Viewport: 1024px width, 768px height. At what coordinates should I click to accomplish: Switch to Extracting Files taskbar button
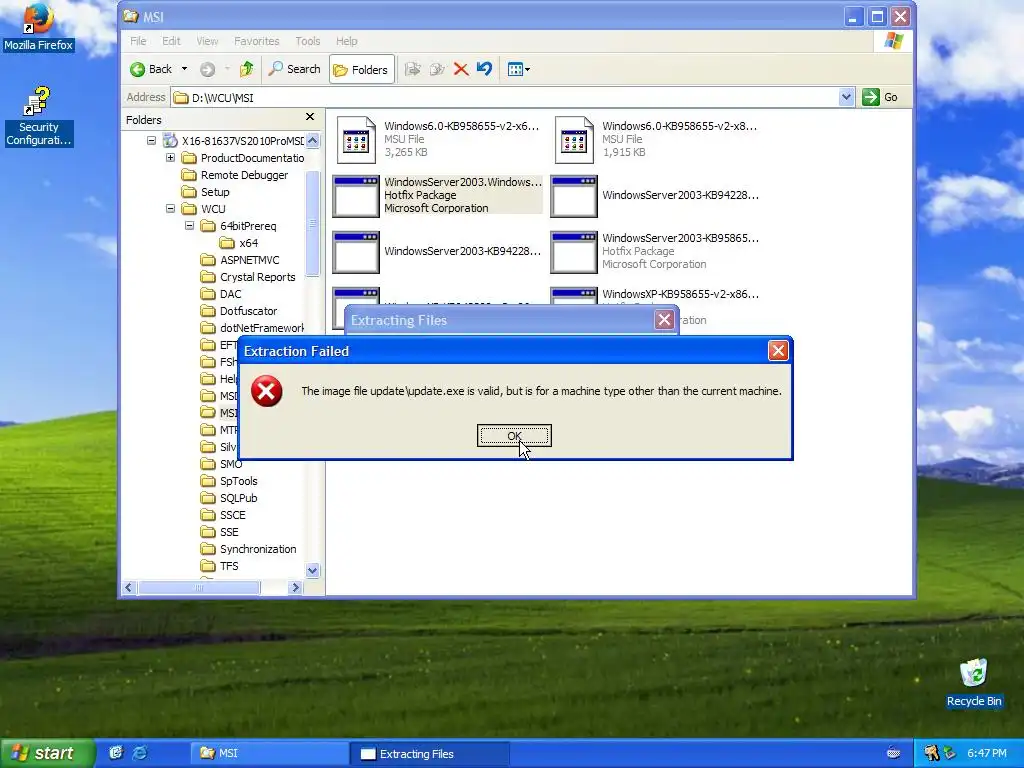430,753
